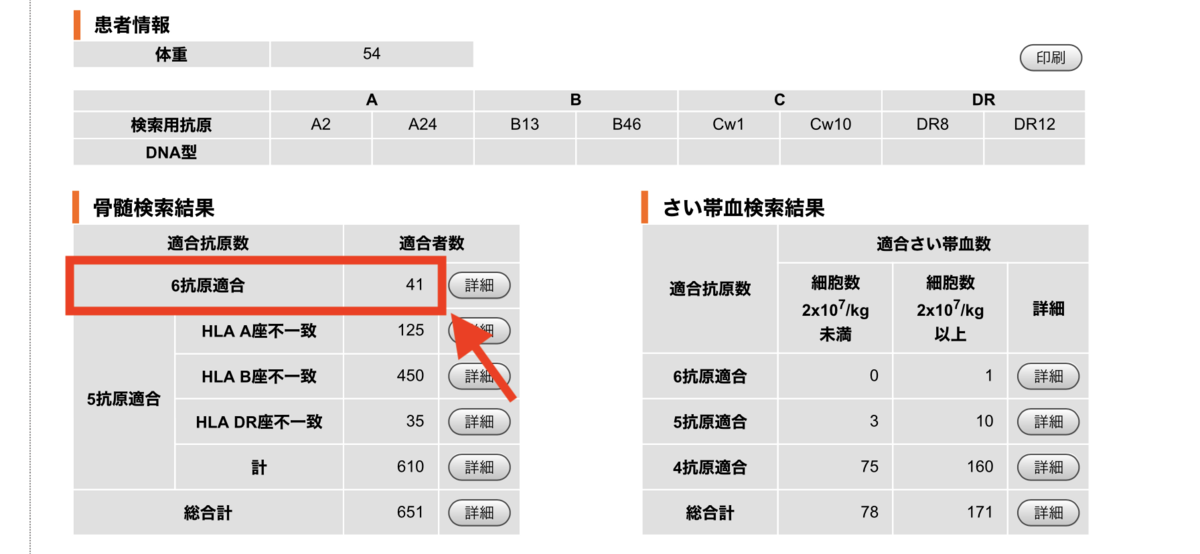Open 詳細 for bone marrow 5抗原適合 計 row
The width and height of the screenshot is (1200, 554).
coord(479,467)
